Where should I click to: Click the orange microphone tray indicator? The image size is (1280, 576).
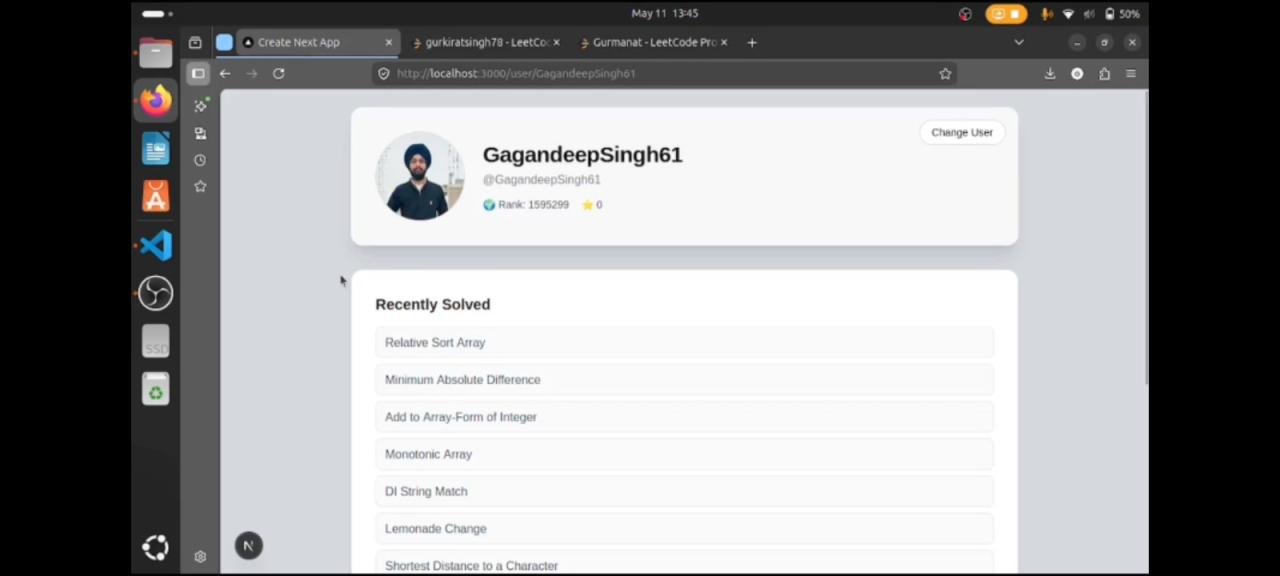(1047, 14)
